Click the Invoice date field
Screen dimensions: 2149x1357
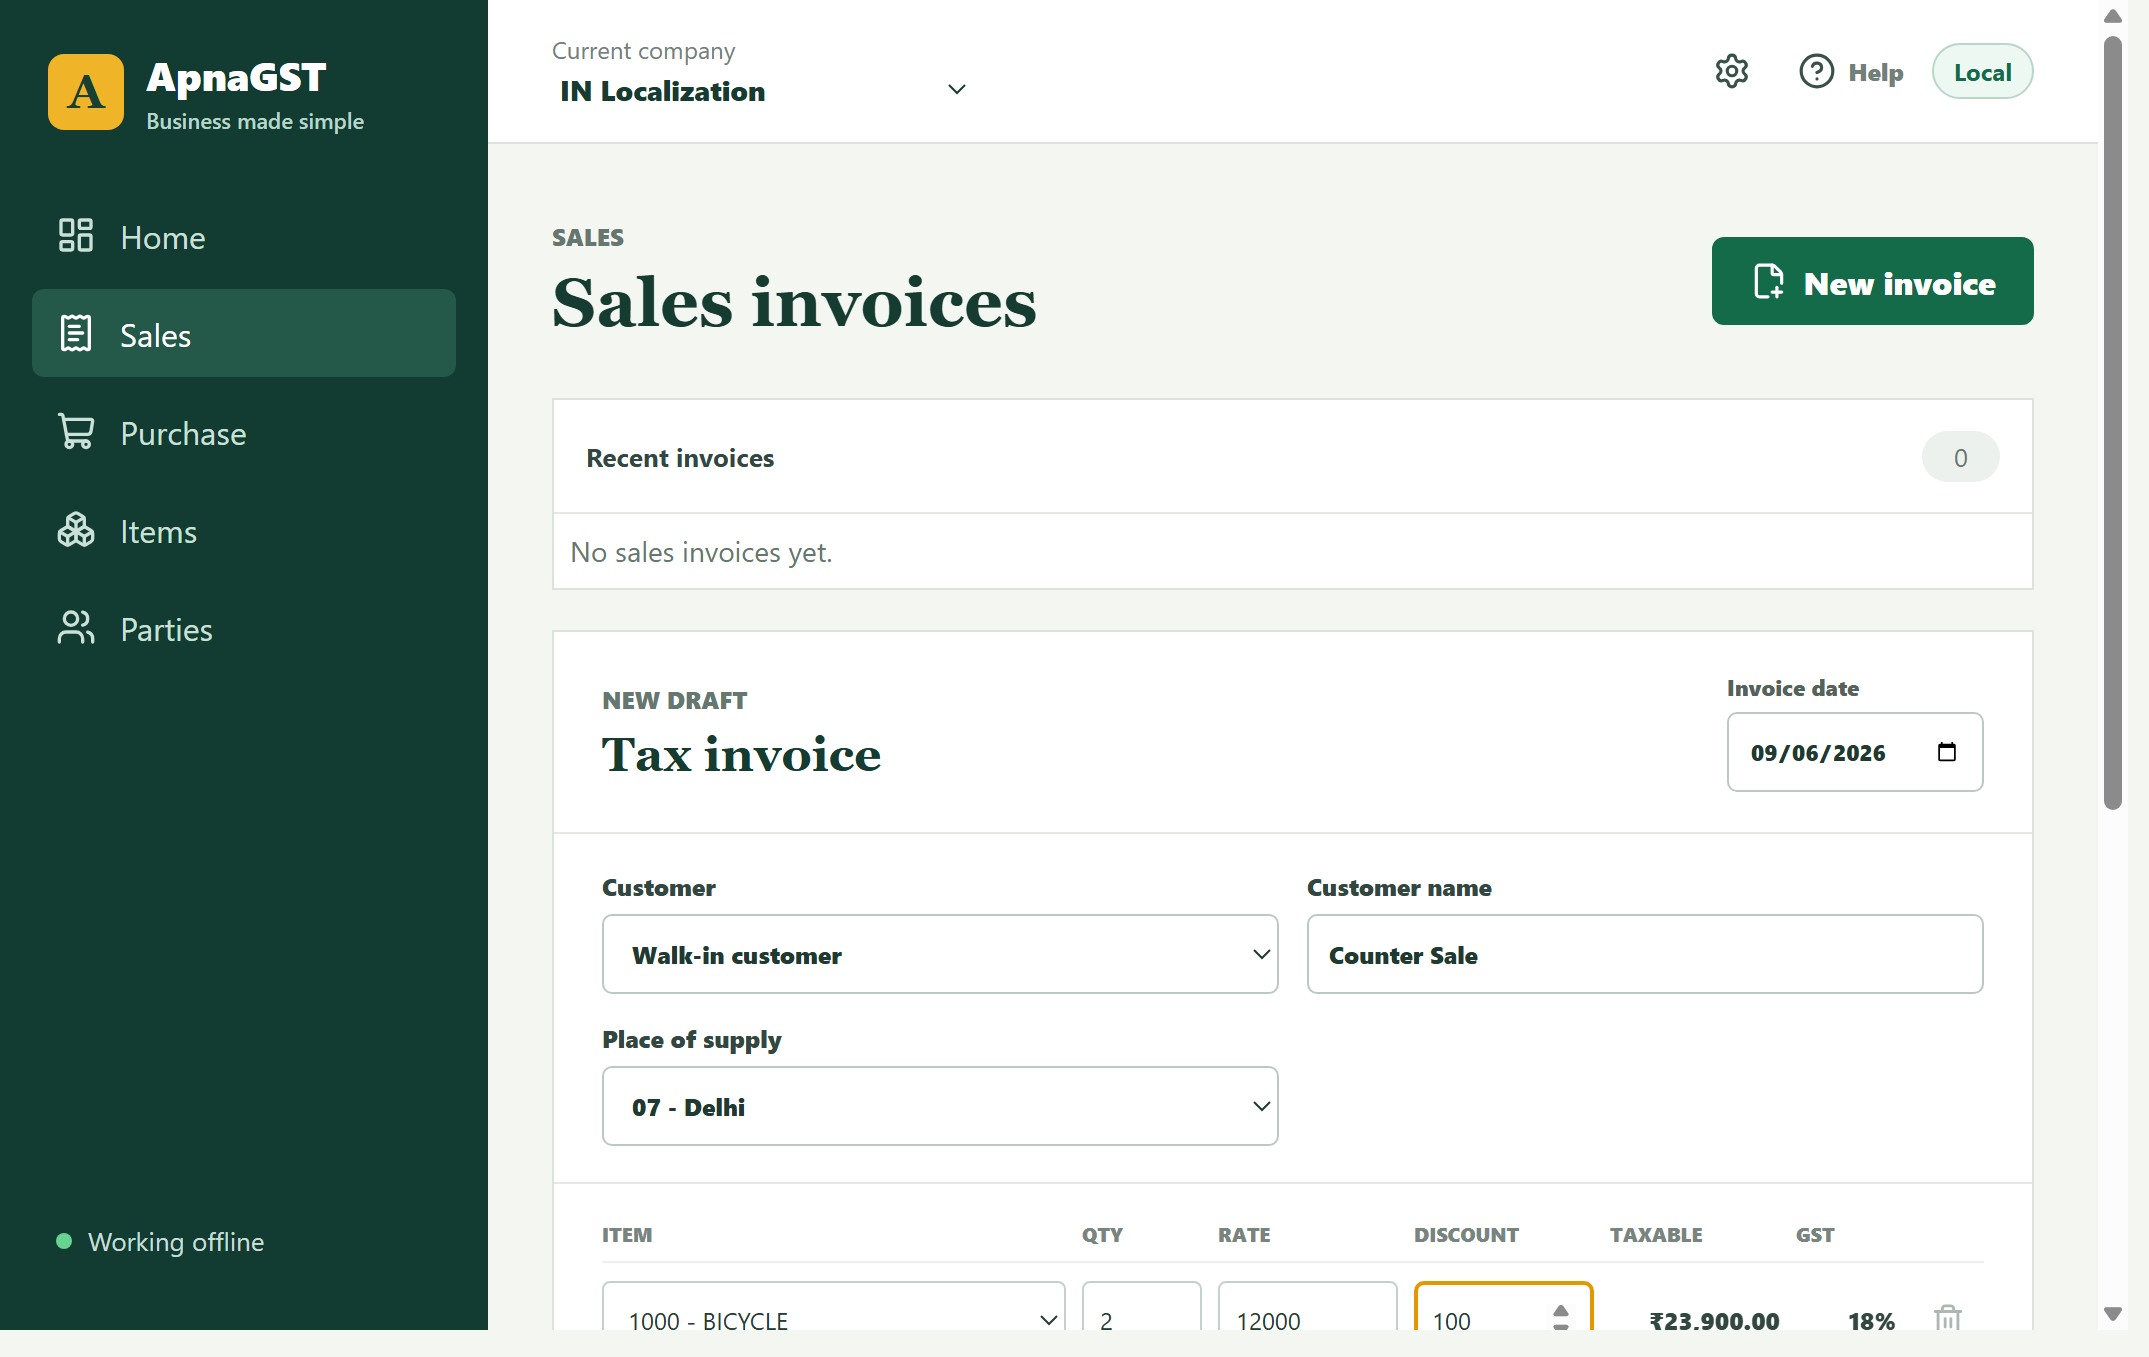click(x=1854, y=752)
